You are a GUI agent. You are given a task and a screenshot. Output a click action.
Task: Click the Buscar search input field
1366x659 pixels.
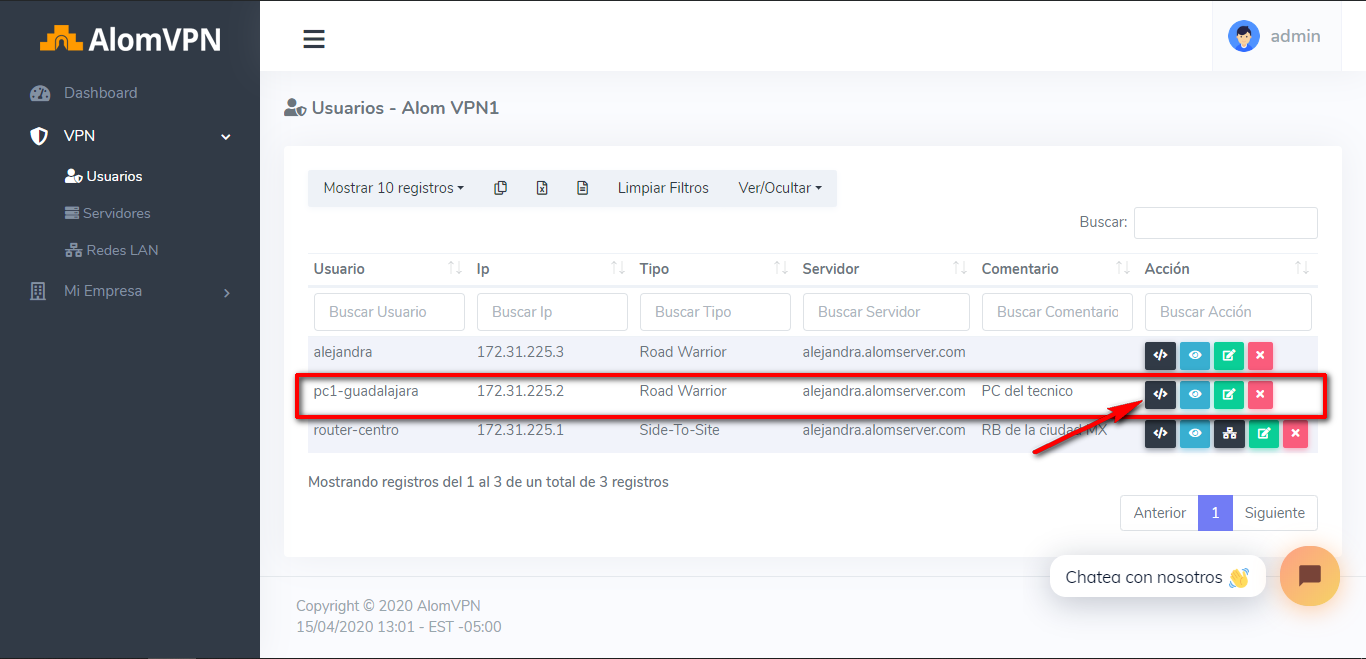pos(1225,223)
